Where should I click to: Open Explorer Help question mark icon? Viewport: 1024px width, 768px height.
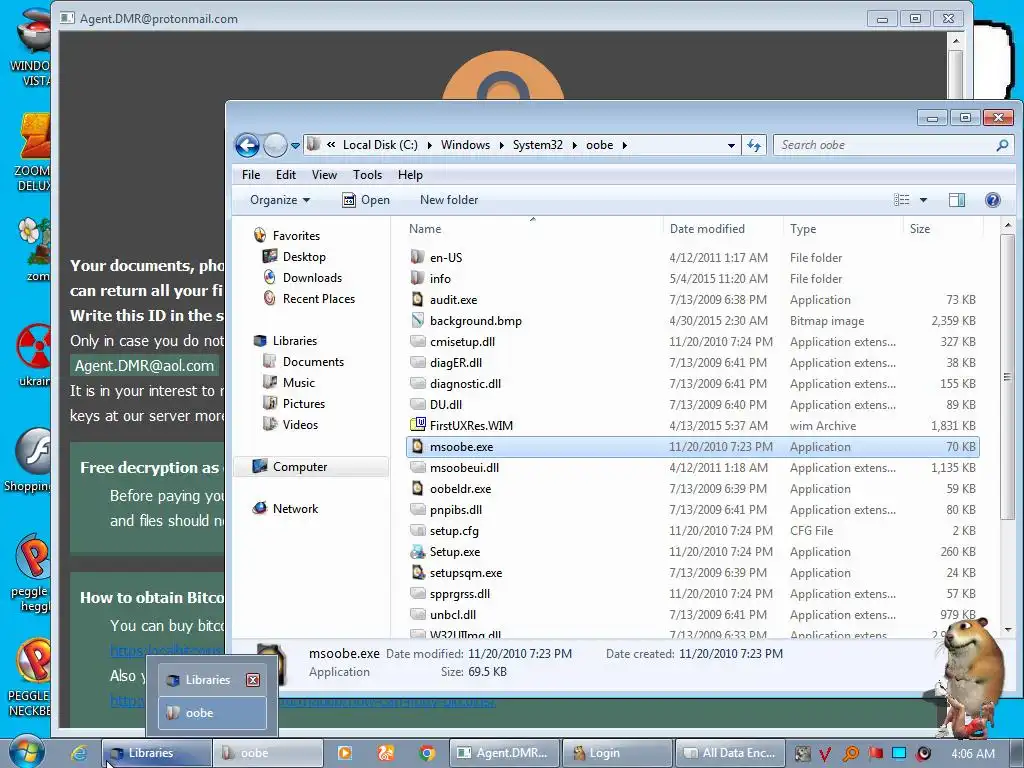point(993,200)
